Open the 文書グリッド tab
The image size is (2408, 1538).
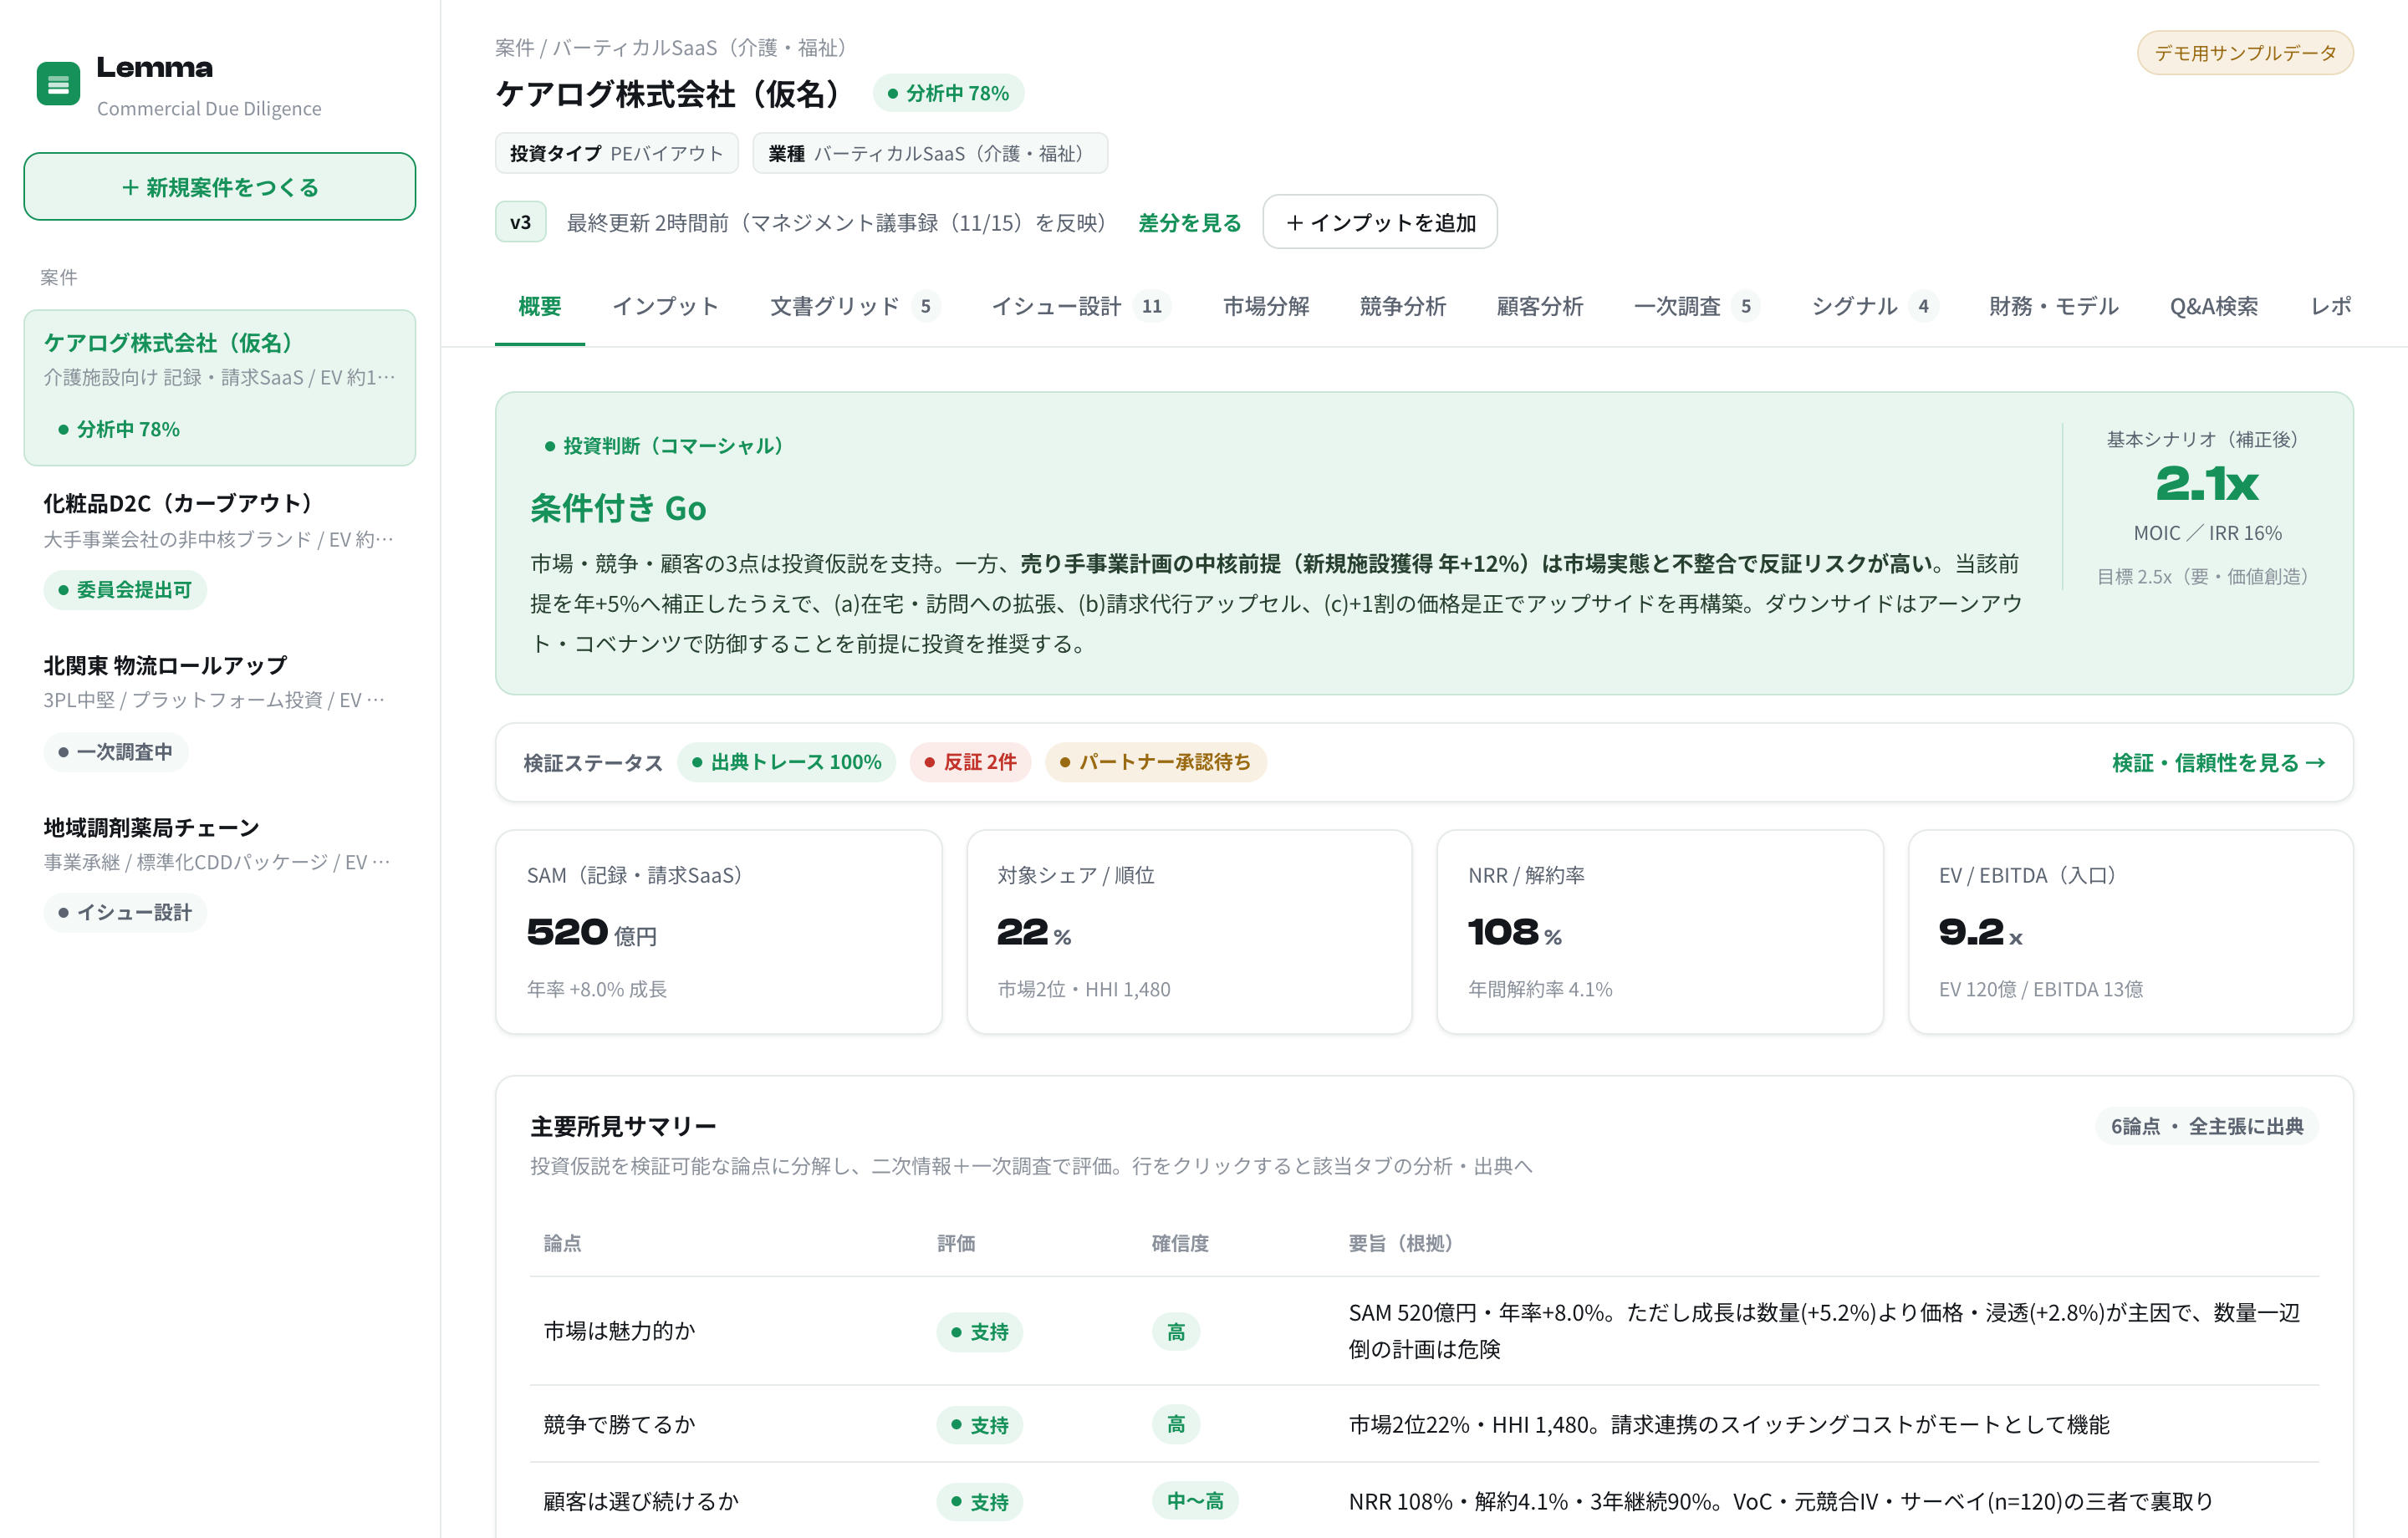tap(855, 306)
